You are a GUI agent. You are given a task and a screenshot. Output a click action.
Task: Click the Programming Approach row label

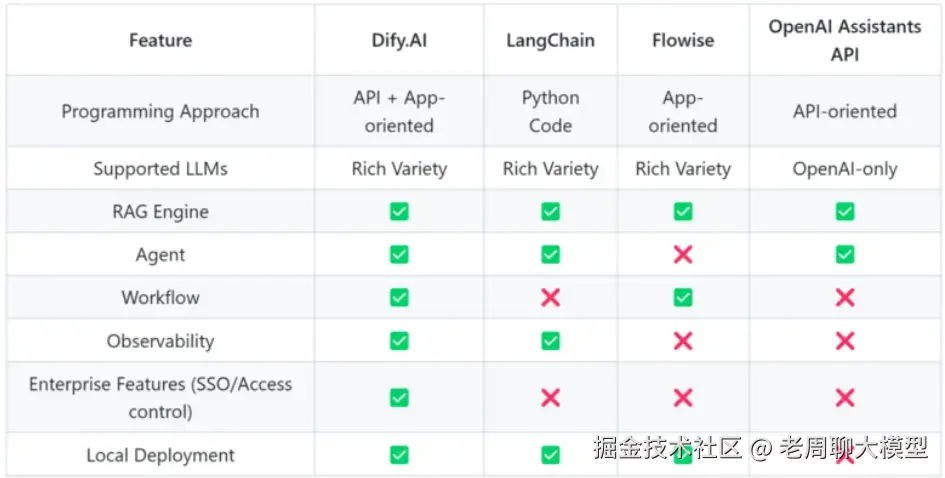(x=160, y=112)
